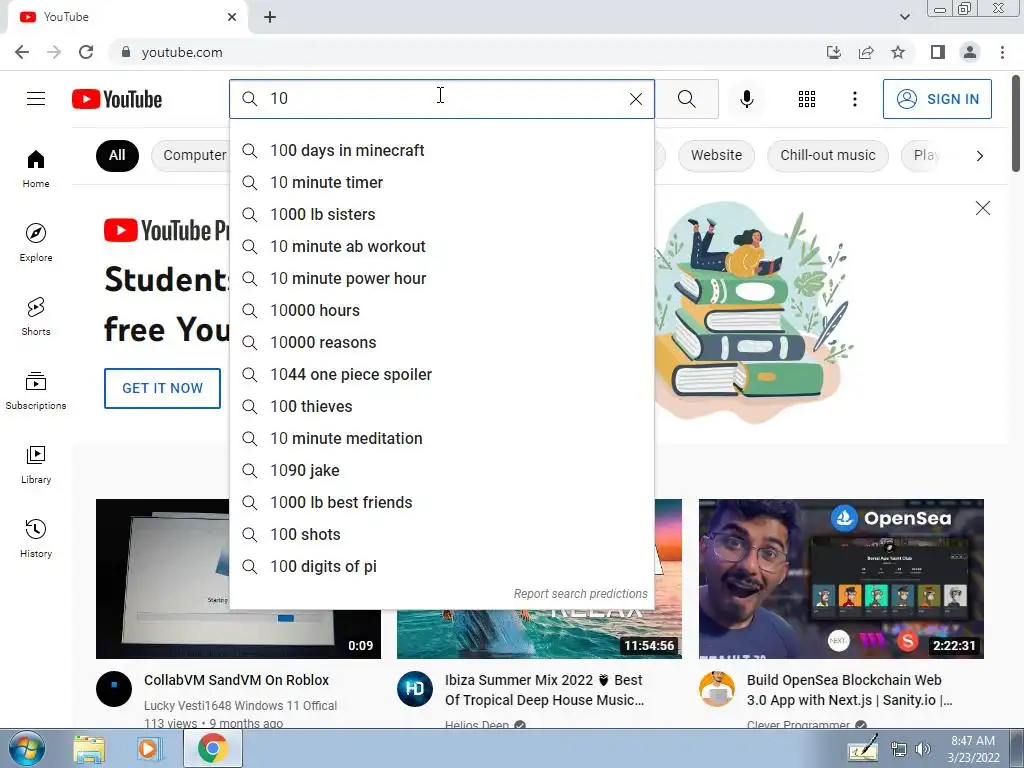This screenshot has height=768, width=1024.
Task: Open the OpenSea Blockchain video thumbnail
Action: (x=841, y=579)
